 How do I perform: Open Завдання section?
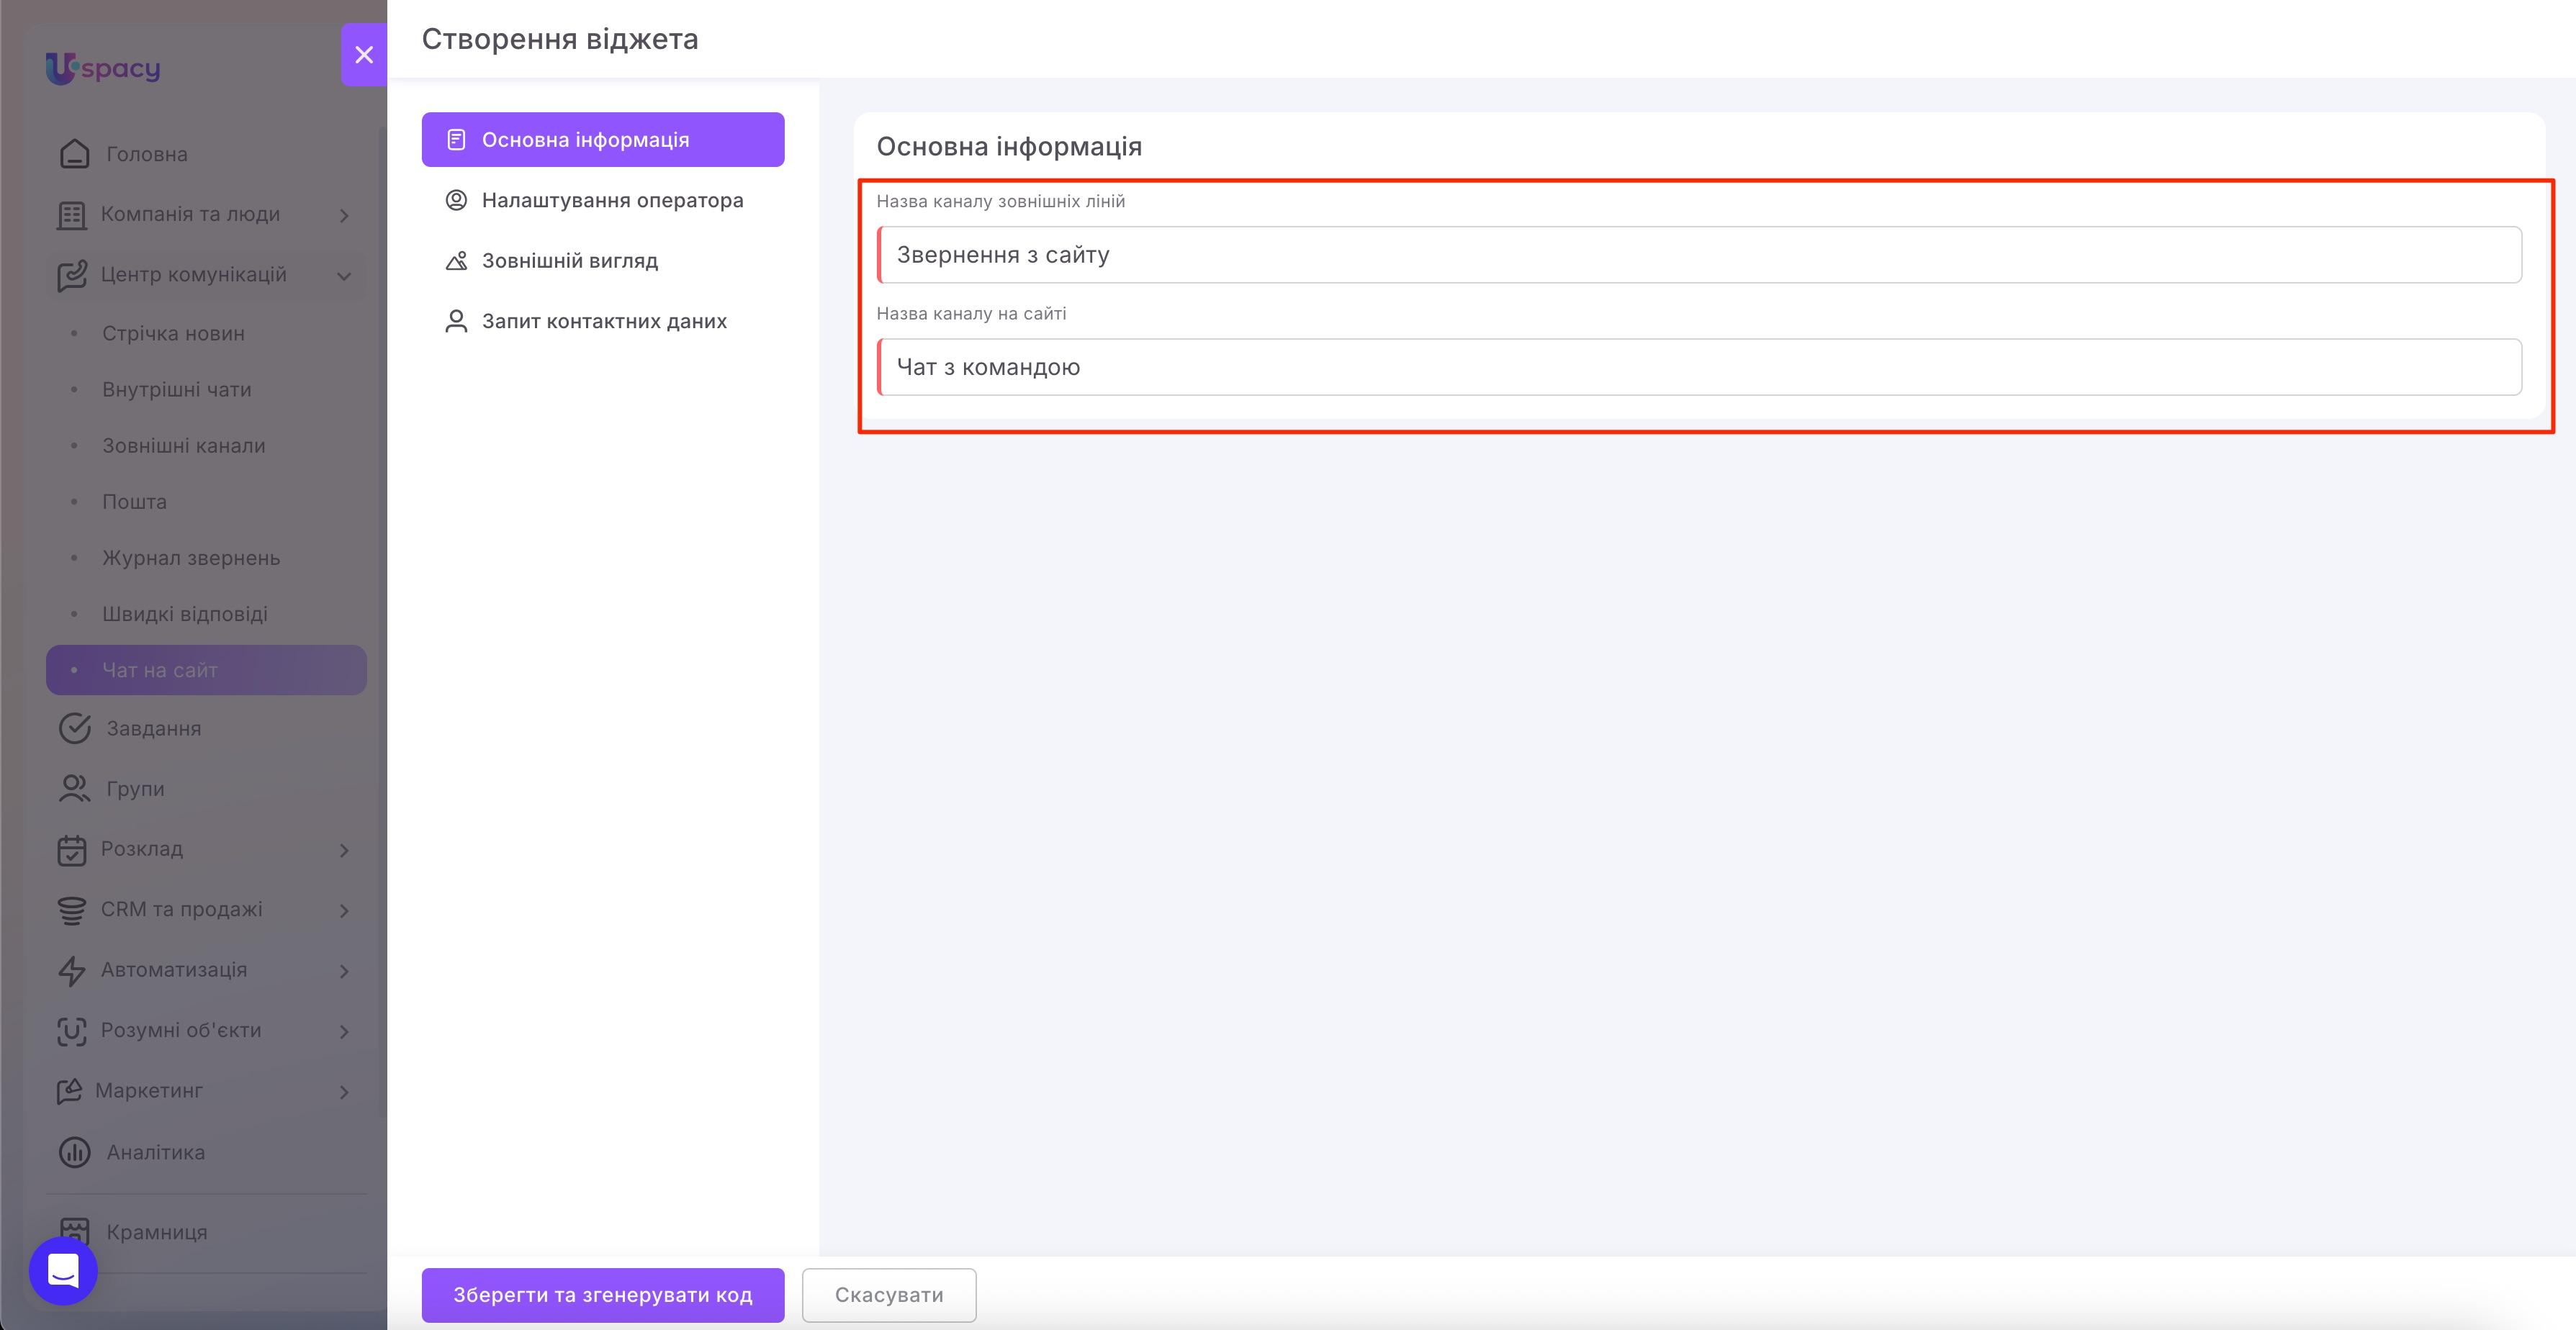[154, 728]
